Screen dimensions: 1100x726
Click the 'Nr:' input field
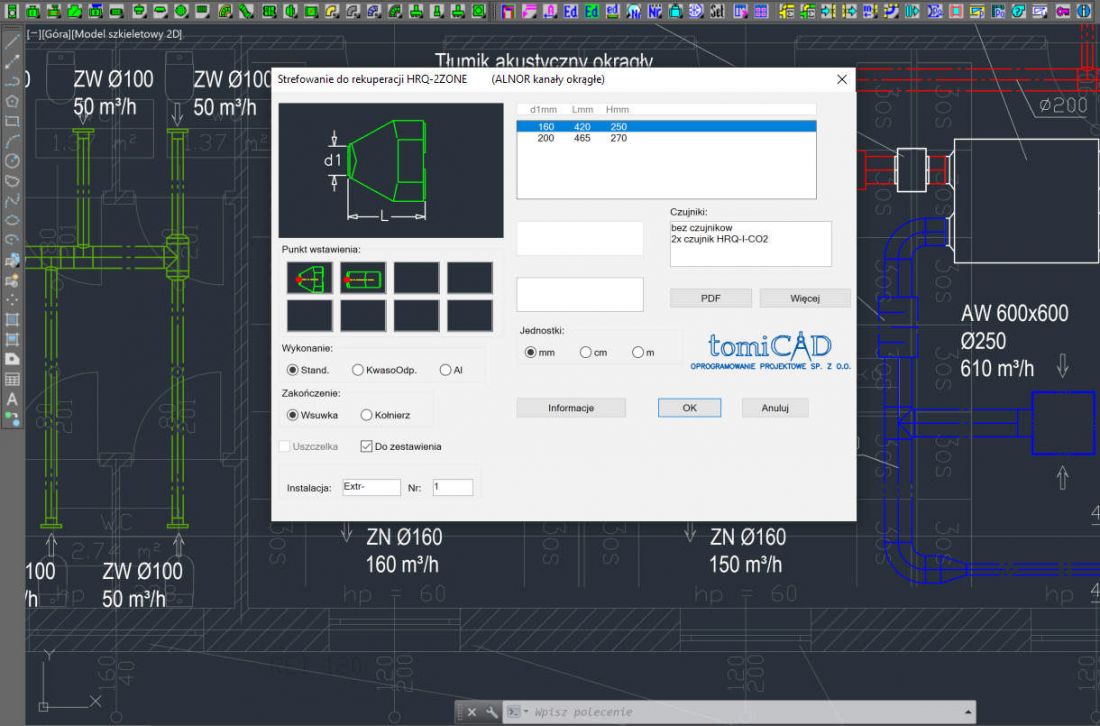point(452,487)
